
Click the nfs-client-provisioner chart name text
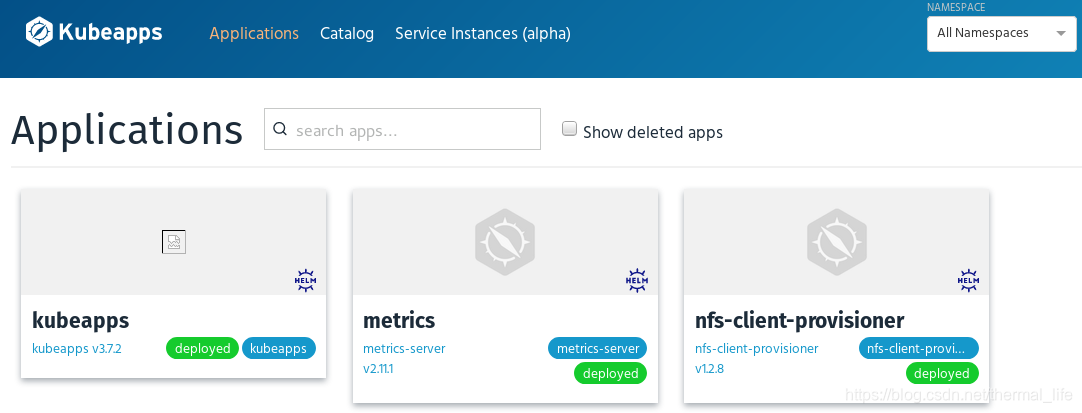pos(756,349)
